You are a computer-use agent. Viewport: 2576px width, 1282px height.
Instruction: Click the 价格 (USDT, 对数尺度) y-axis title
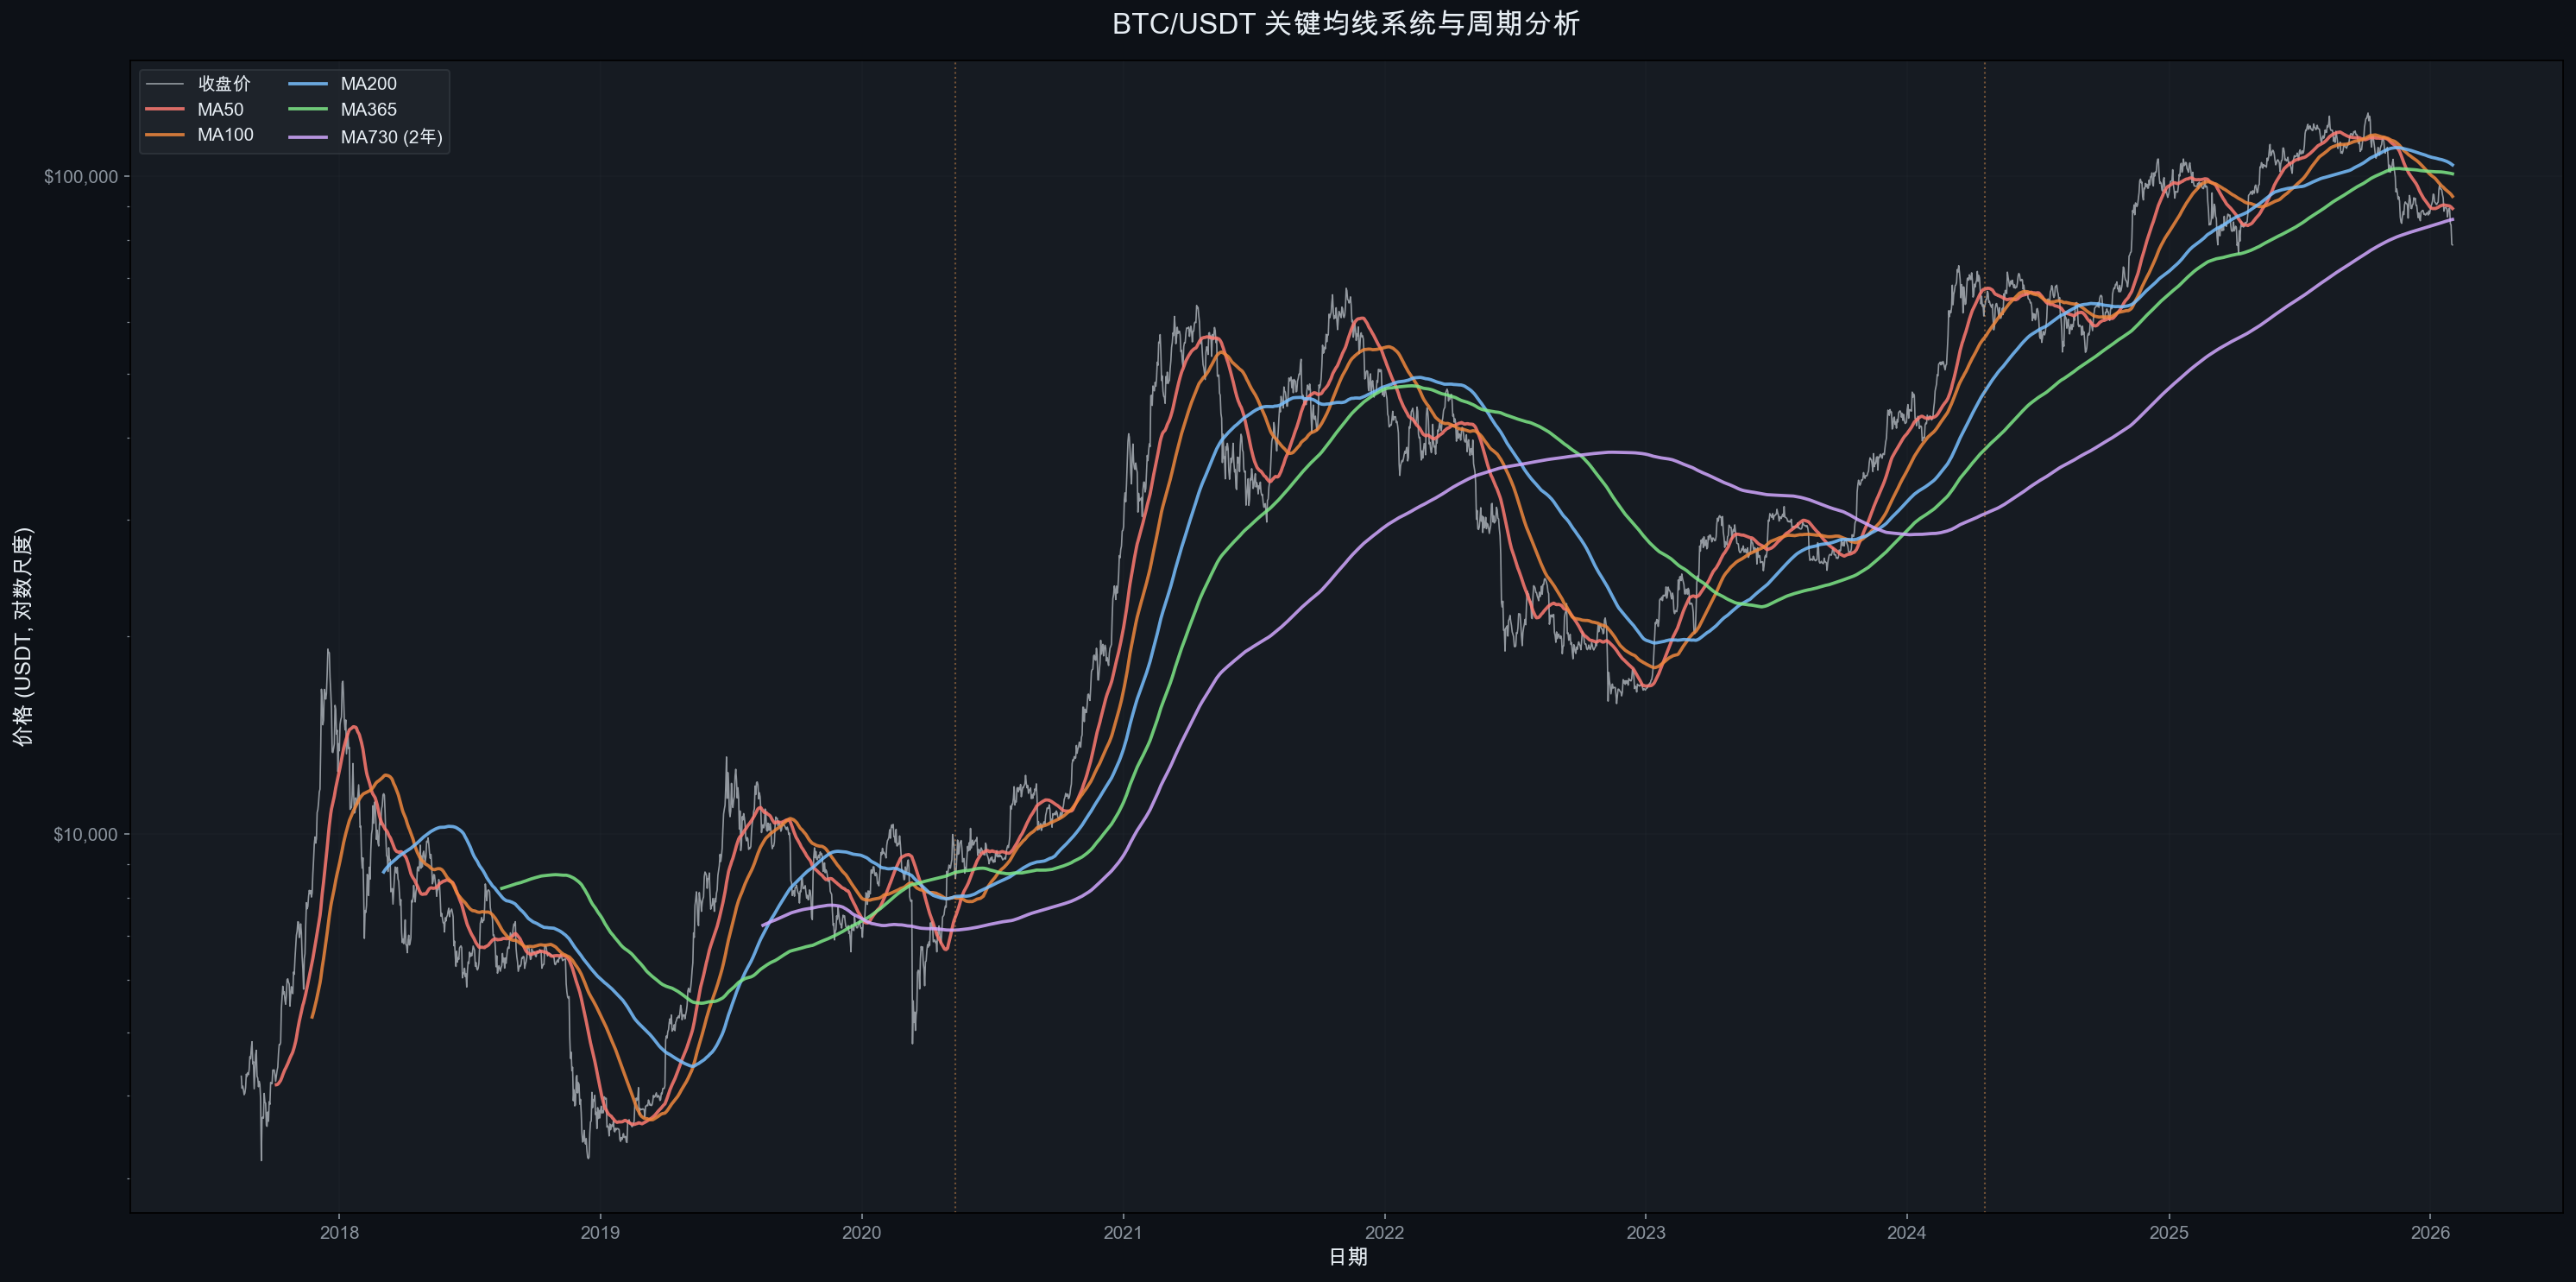click(22, 636)
